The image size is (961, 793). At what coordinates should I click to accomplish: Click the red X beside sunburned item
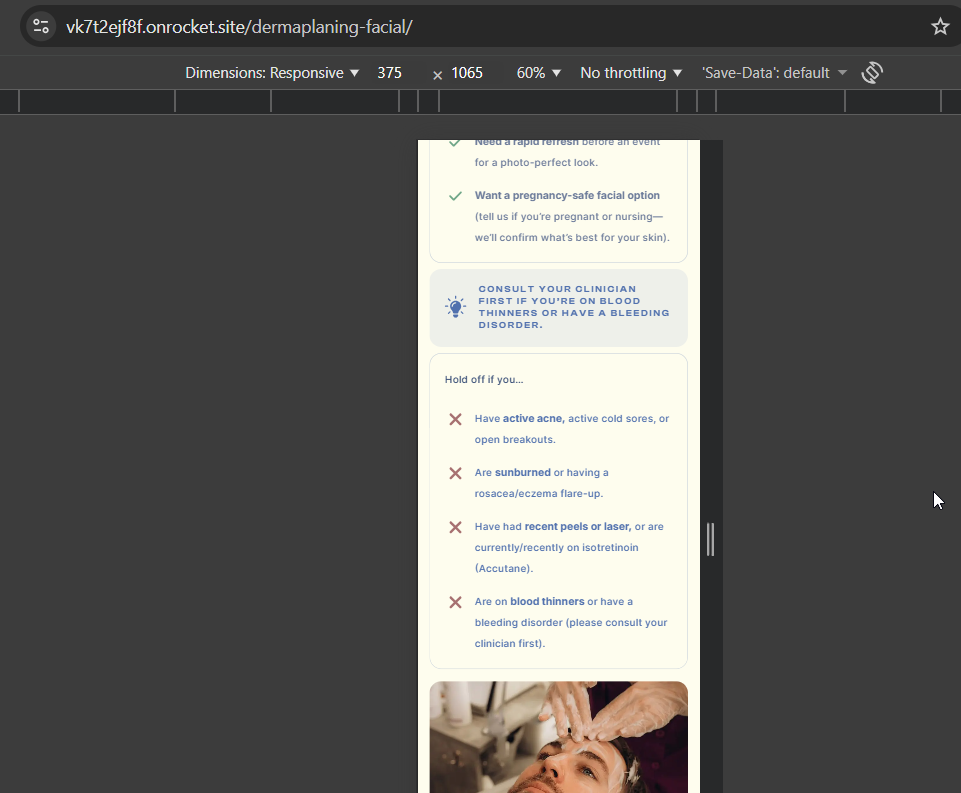point(455,473)
